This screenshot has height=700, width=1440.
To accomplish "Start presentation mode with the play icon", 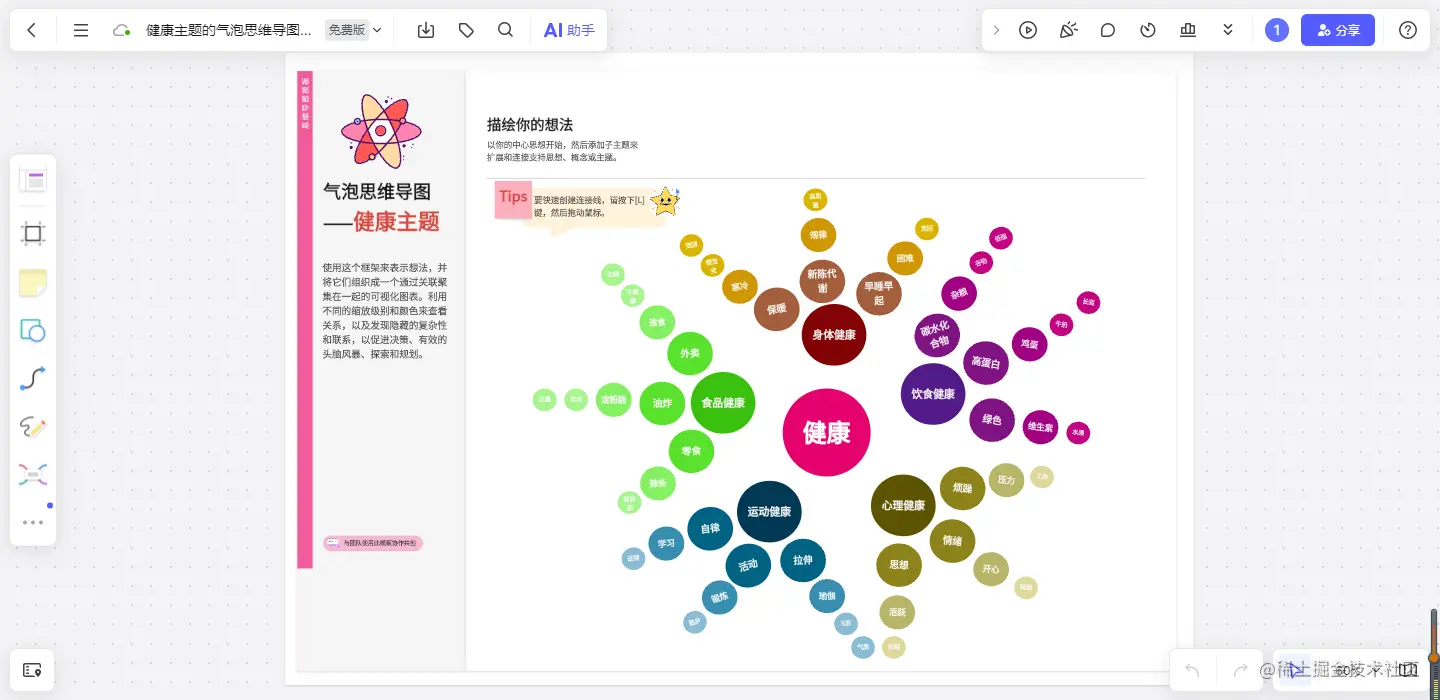I will 1028,30.
